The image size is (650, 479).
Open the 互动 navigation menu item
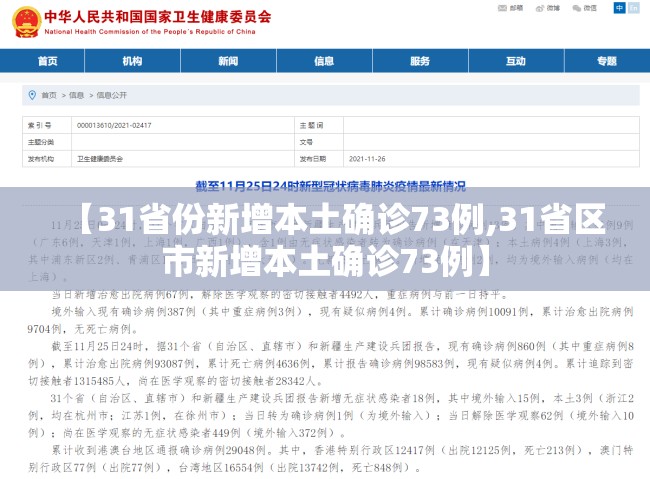[516, 61]
